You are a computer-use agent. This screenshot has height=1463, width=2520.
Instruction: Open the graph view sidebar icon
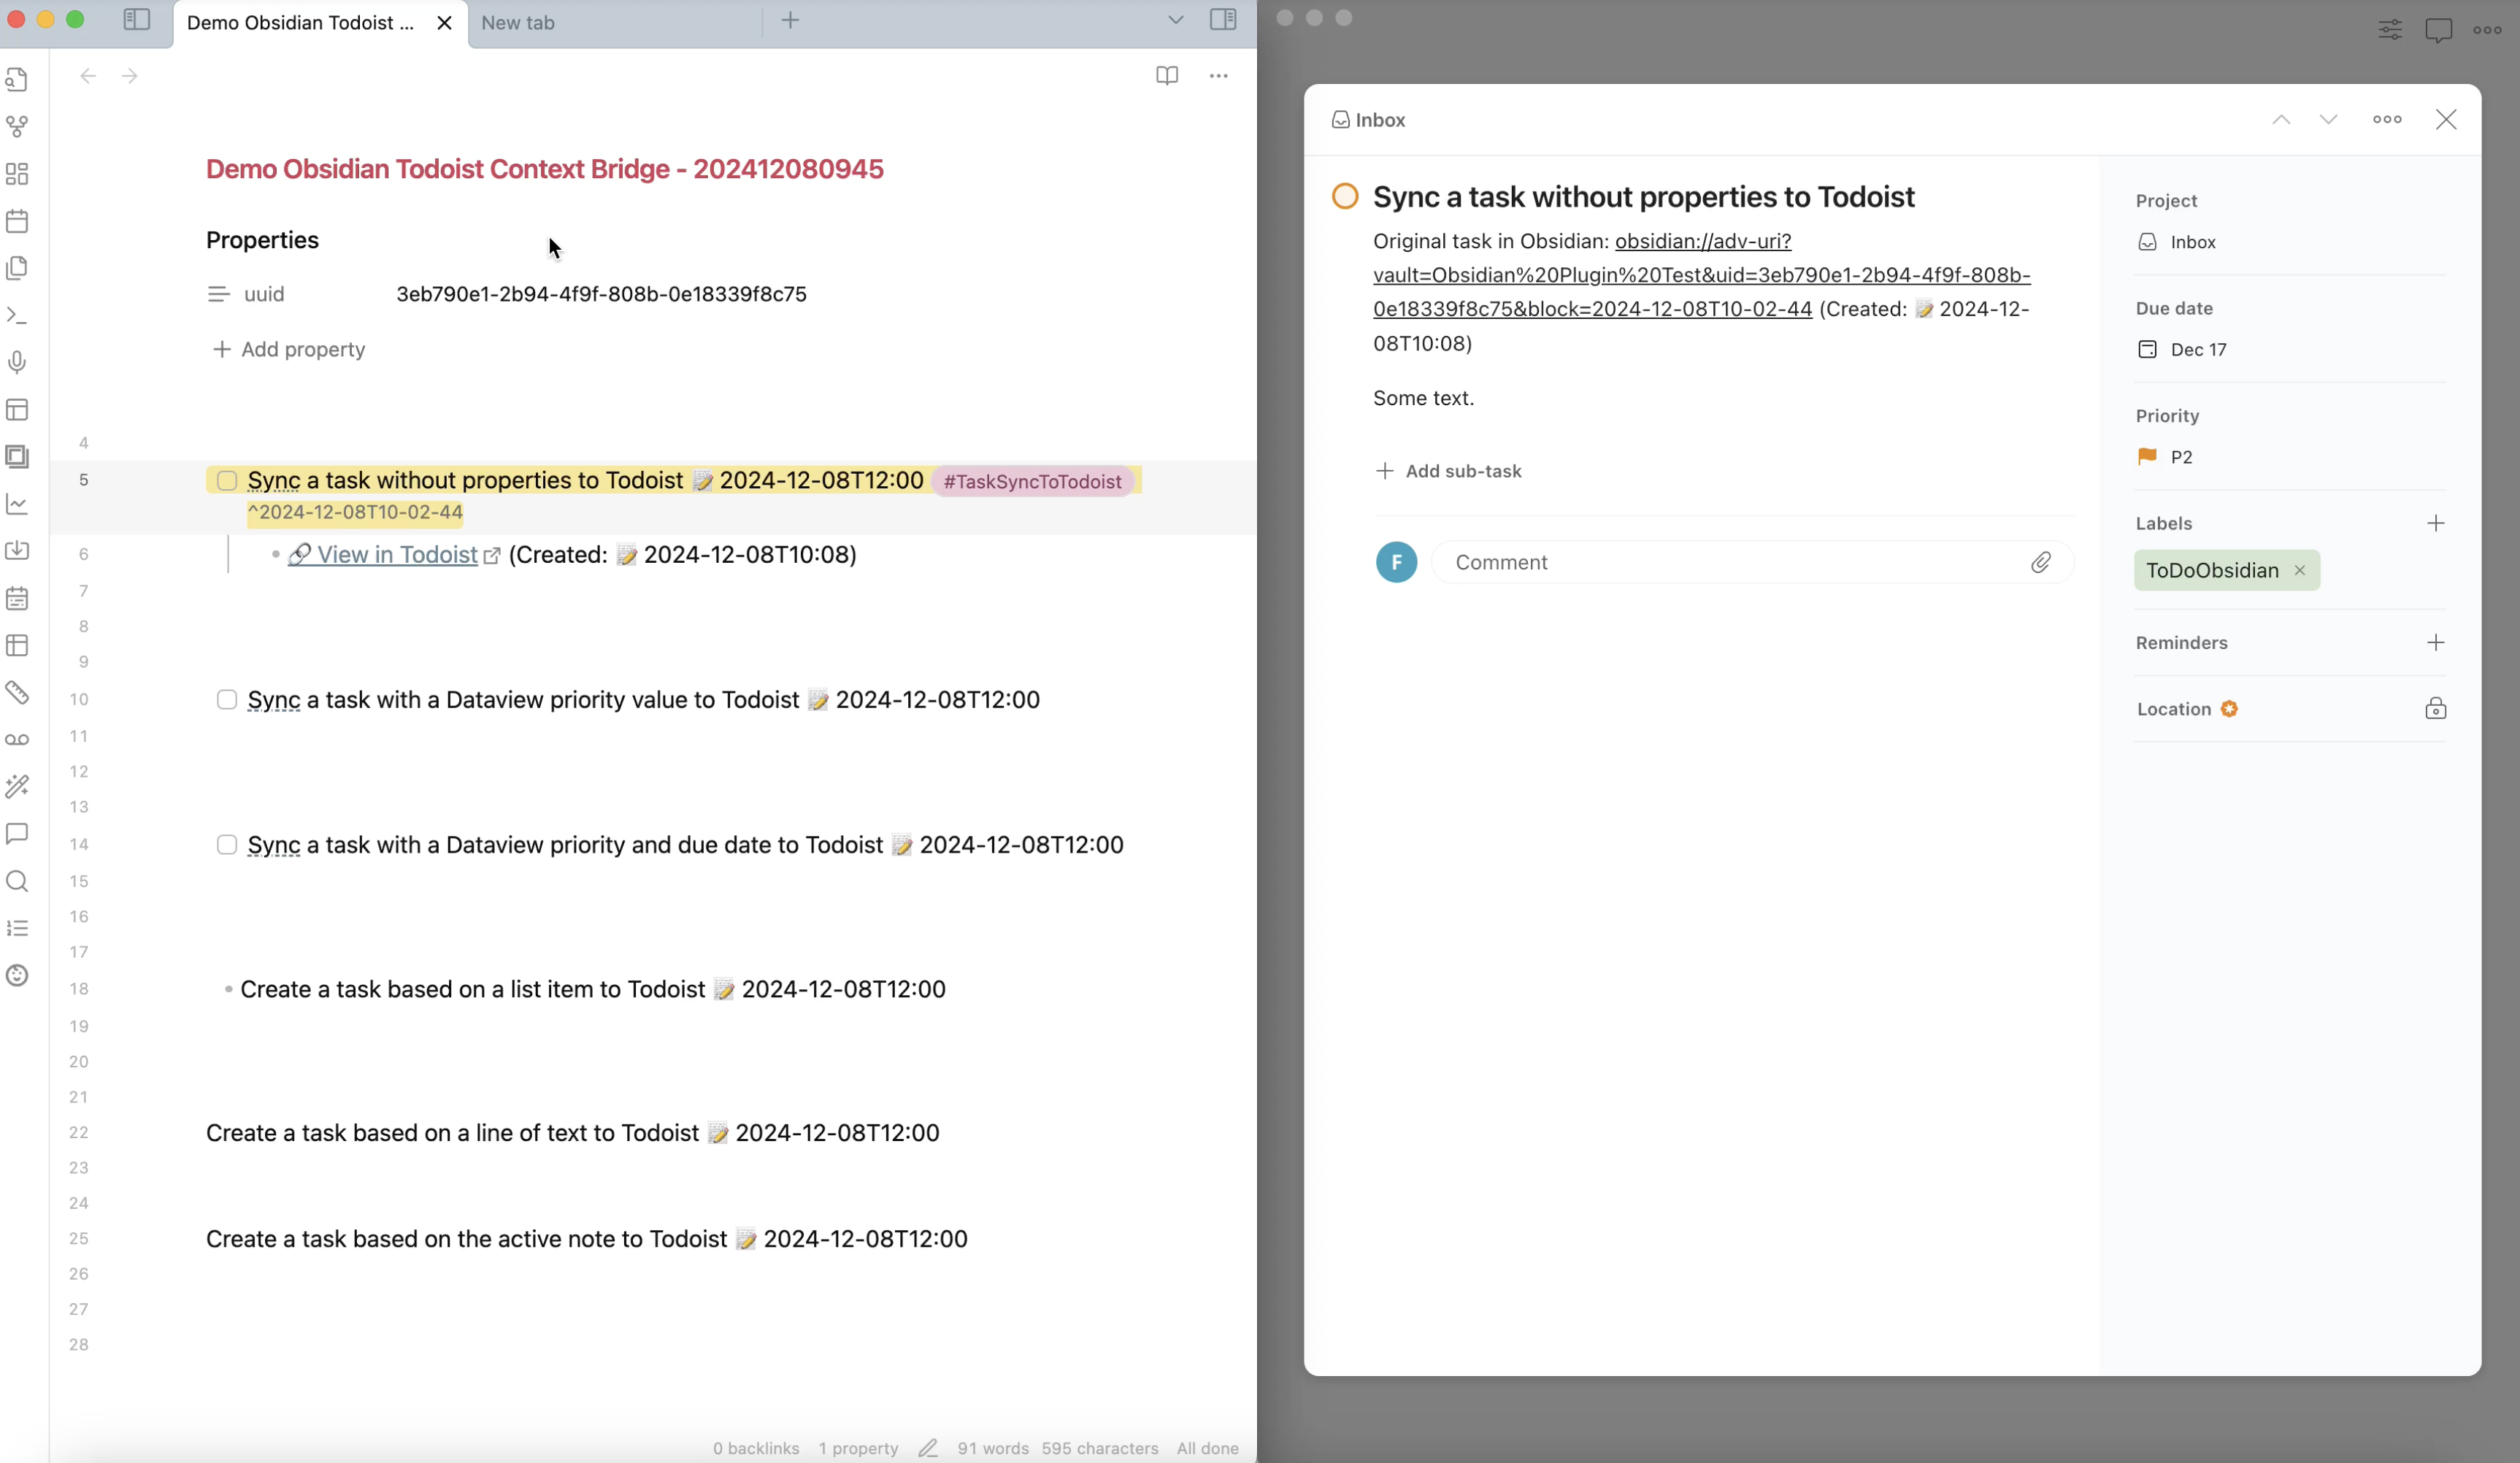(x=17, y=126)
